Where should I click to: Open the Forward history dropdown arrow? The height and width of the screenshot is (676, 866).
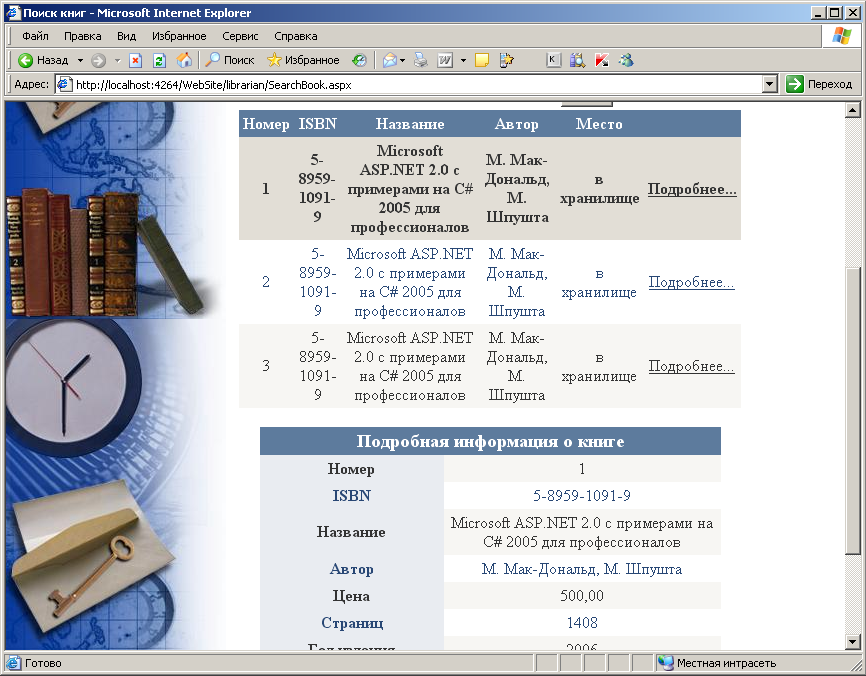(x=117, y=60)
